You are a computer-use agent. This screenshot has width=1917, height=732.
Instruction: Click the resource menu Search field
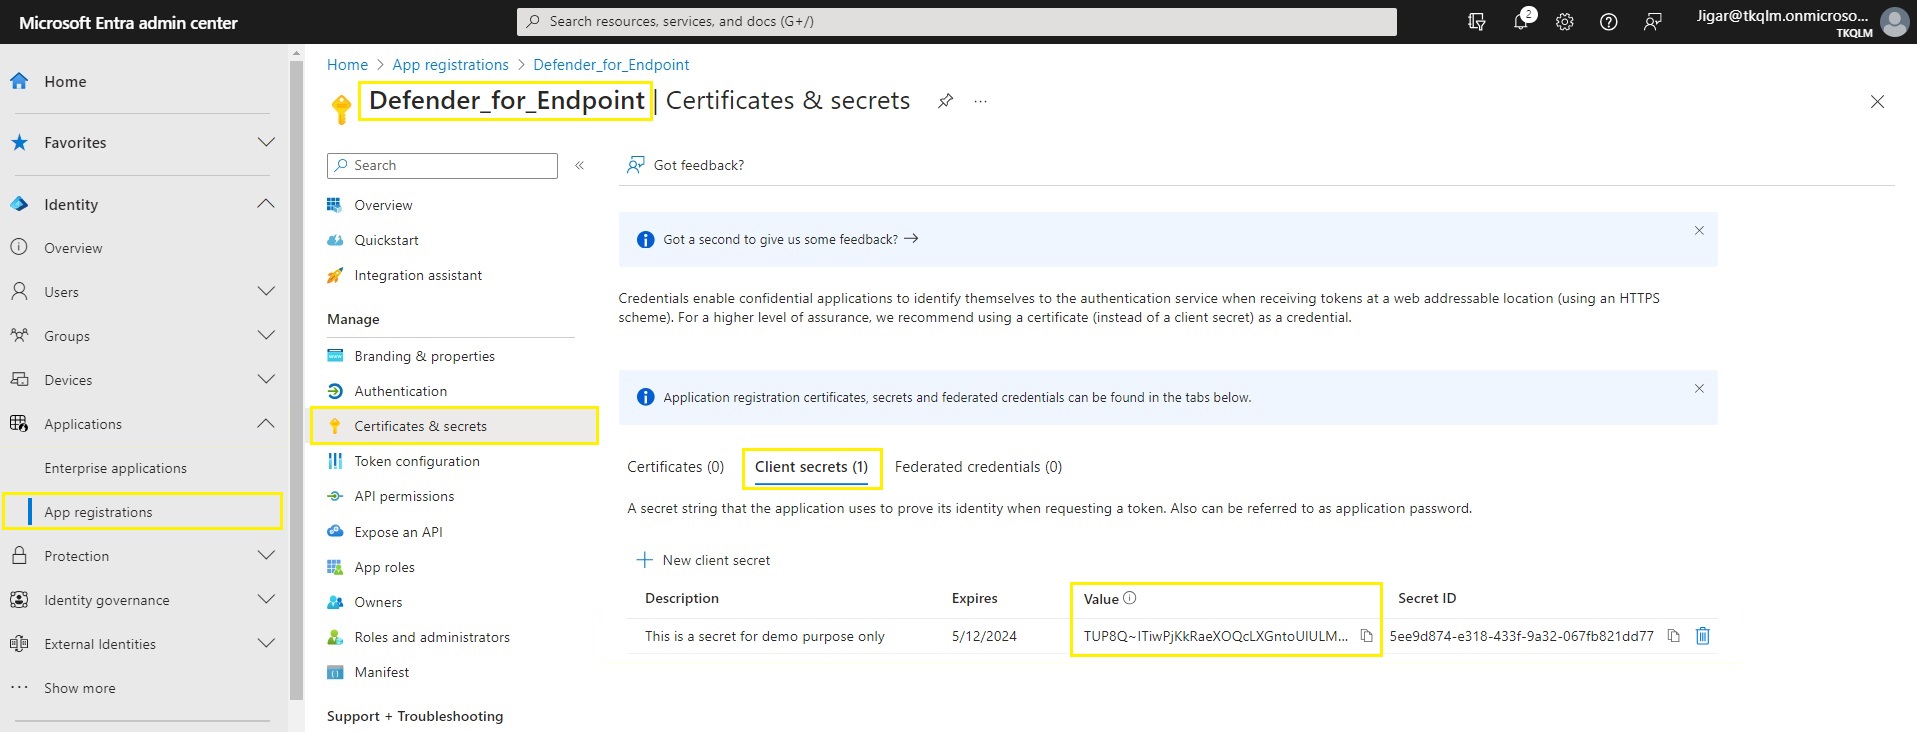click(442, 166)
